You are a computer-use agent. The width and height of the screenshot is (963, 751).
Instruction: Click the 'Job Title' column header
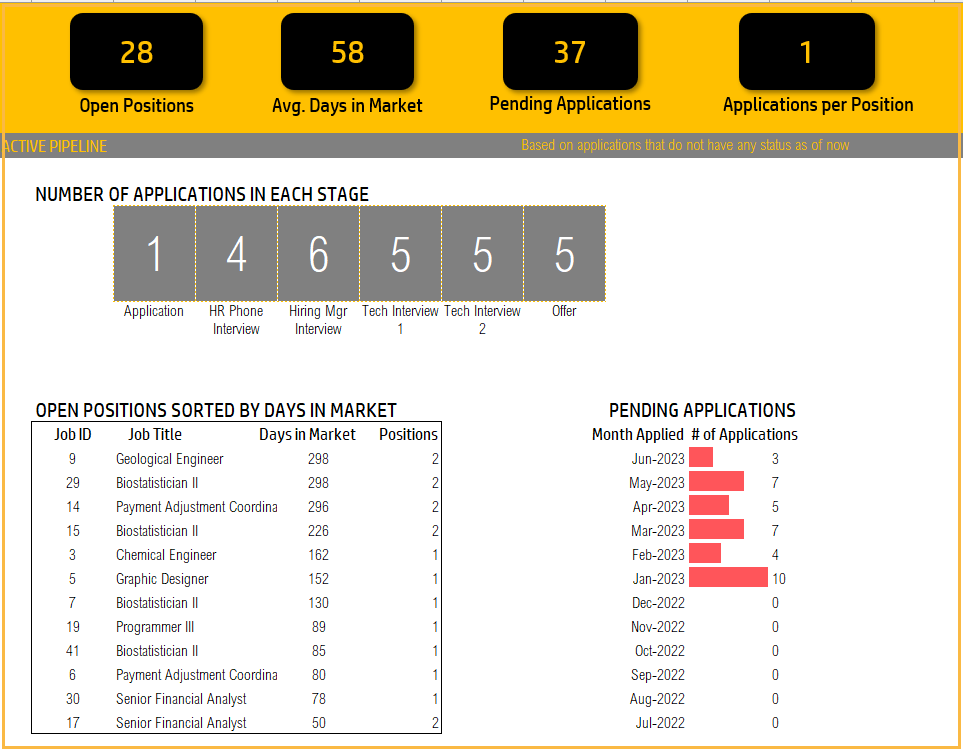155,435
